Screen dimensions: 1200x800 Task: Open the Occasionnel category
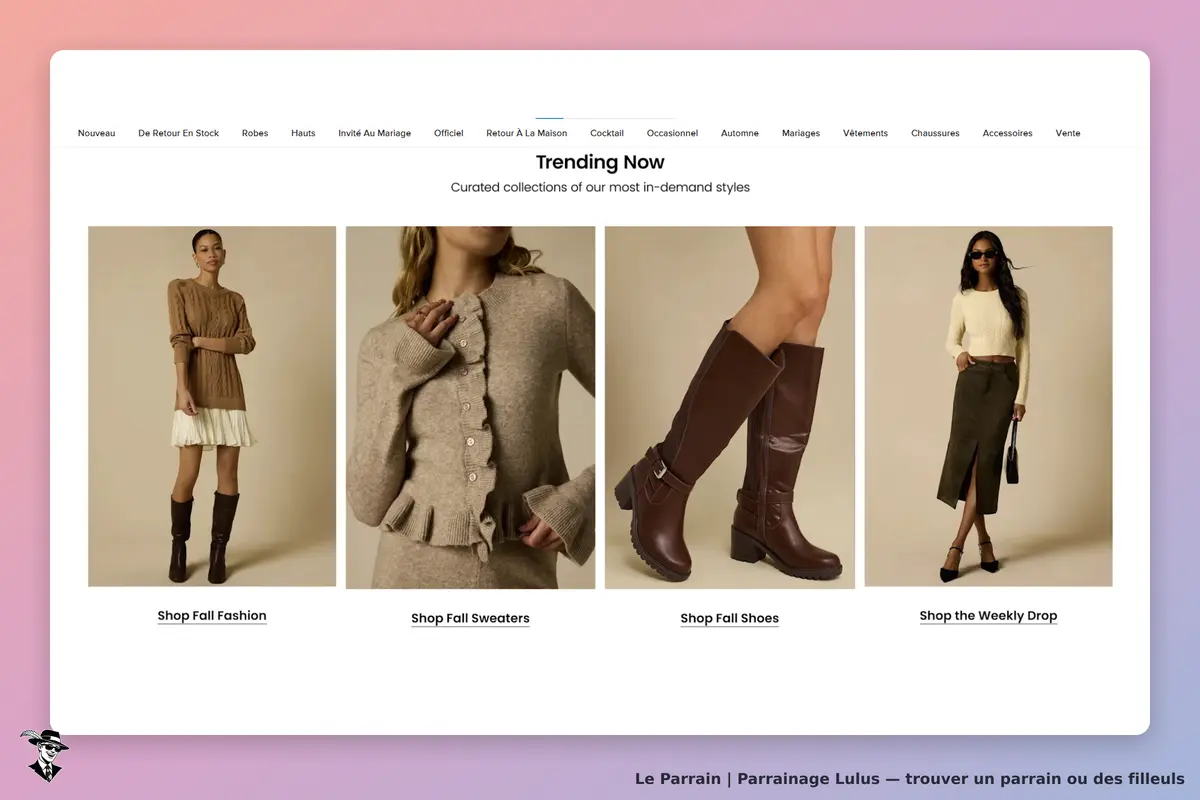(x=672, y=133)
